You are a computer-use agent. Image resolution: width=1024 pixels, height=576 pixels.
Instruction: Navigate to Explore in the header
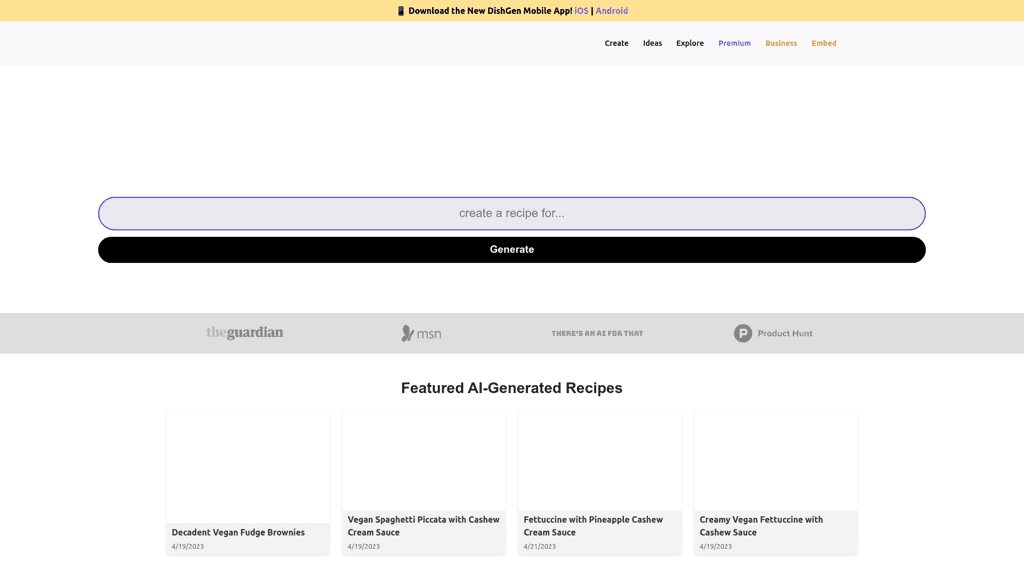(x=690, y=43)
